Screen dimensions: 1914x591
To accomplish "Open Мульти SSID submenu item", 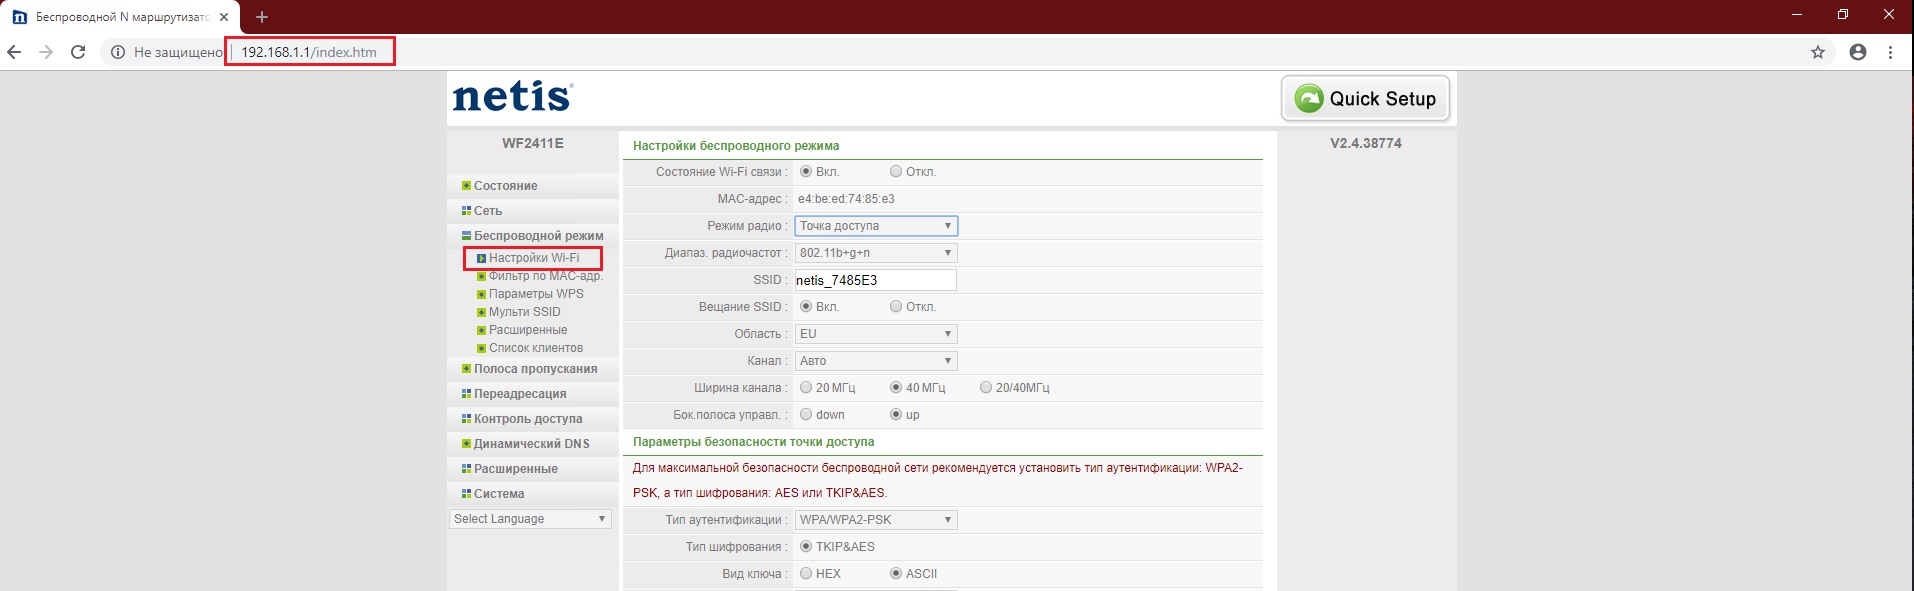I will (x=524, y=312).
